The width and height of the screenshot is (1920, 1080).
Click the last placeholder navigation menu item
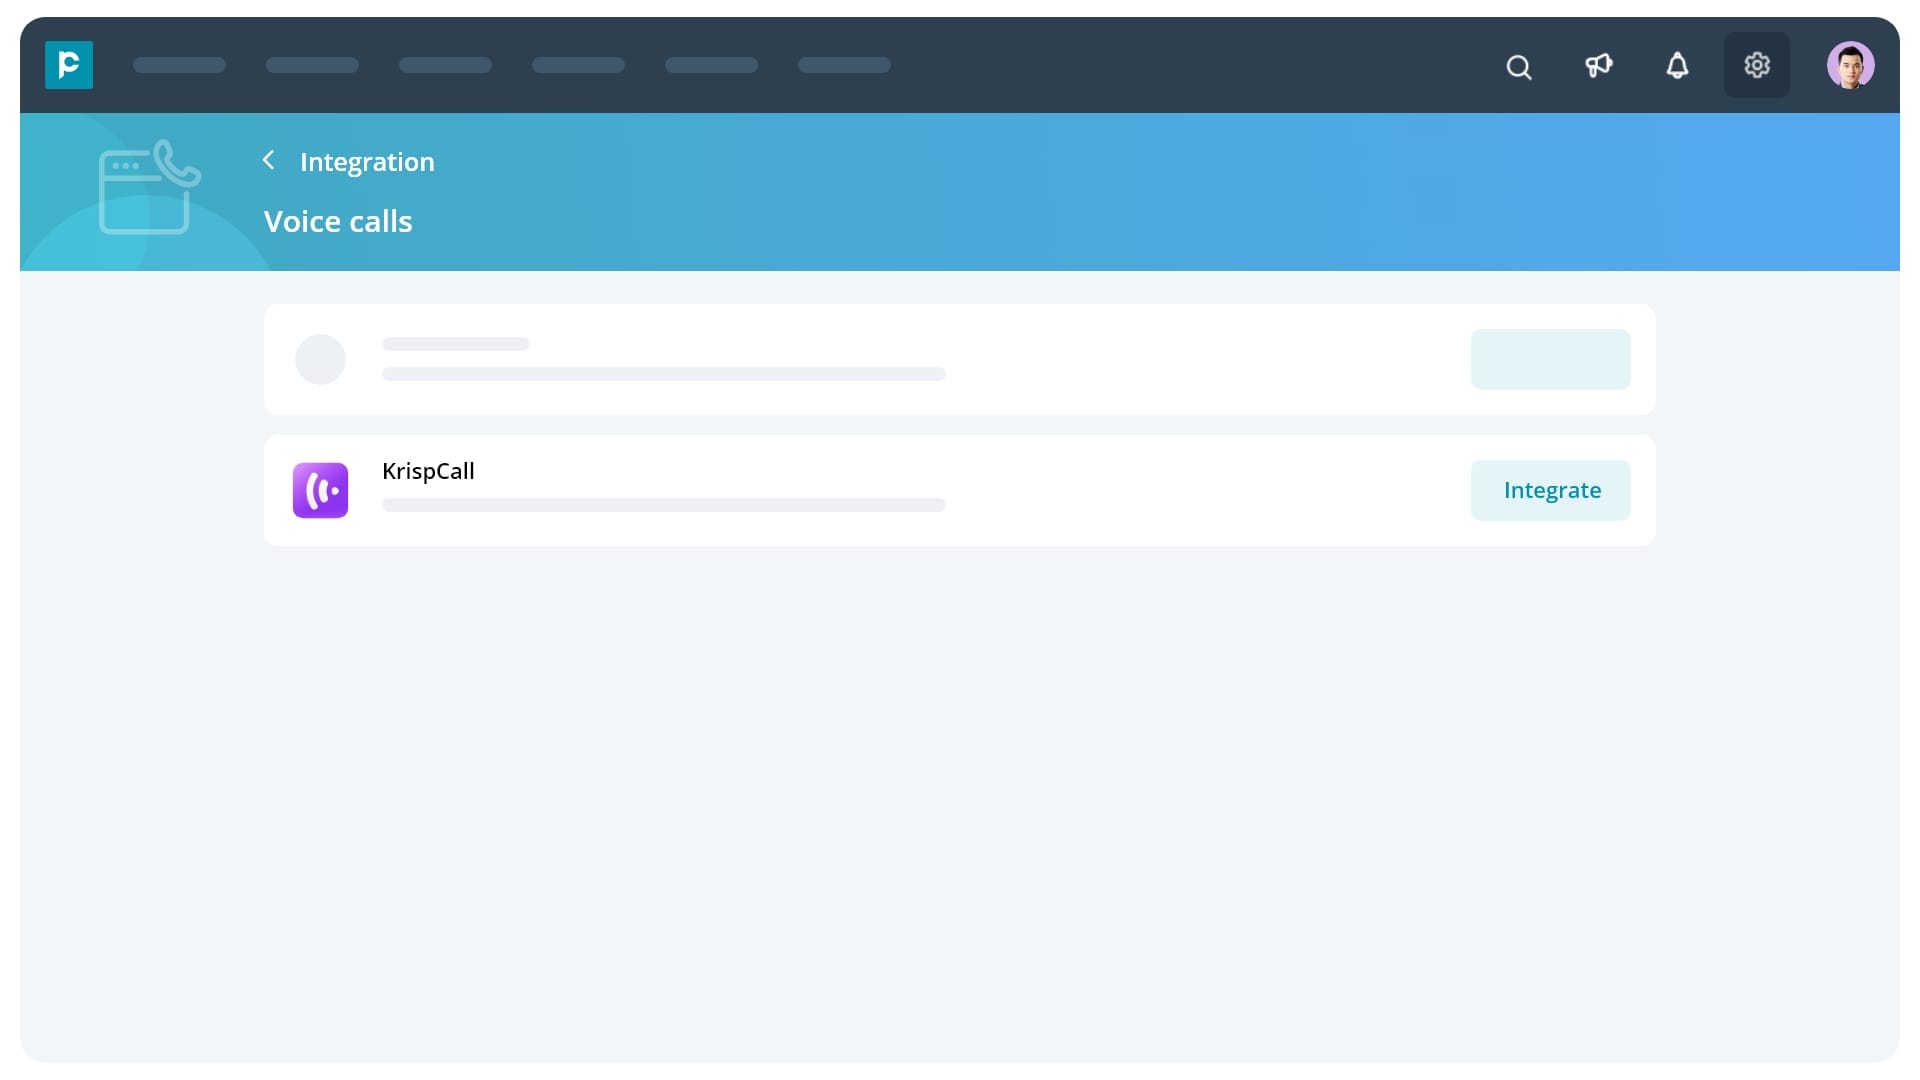[844, 65]
